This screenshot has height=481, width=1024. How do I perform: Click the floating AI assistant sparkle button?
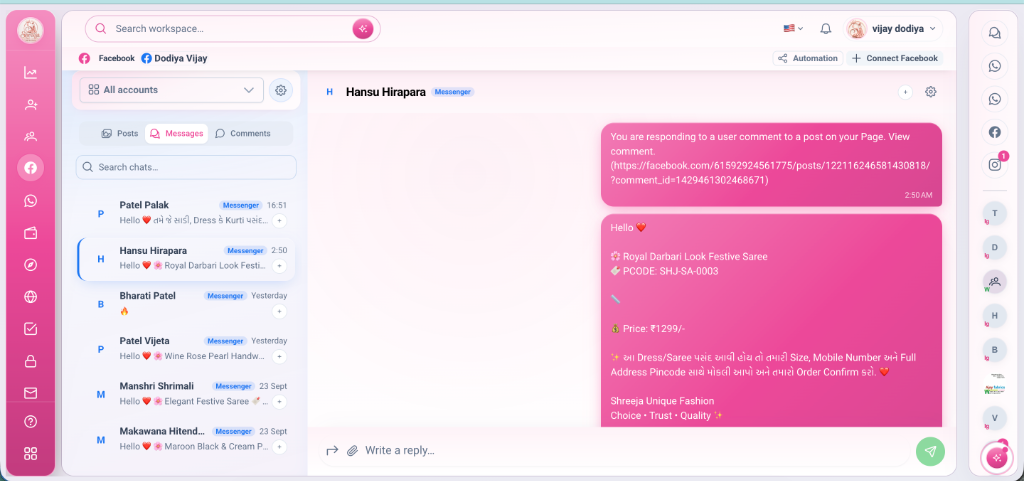tap(997, 458)
